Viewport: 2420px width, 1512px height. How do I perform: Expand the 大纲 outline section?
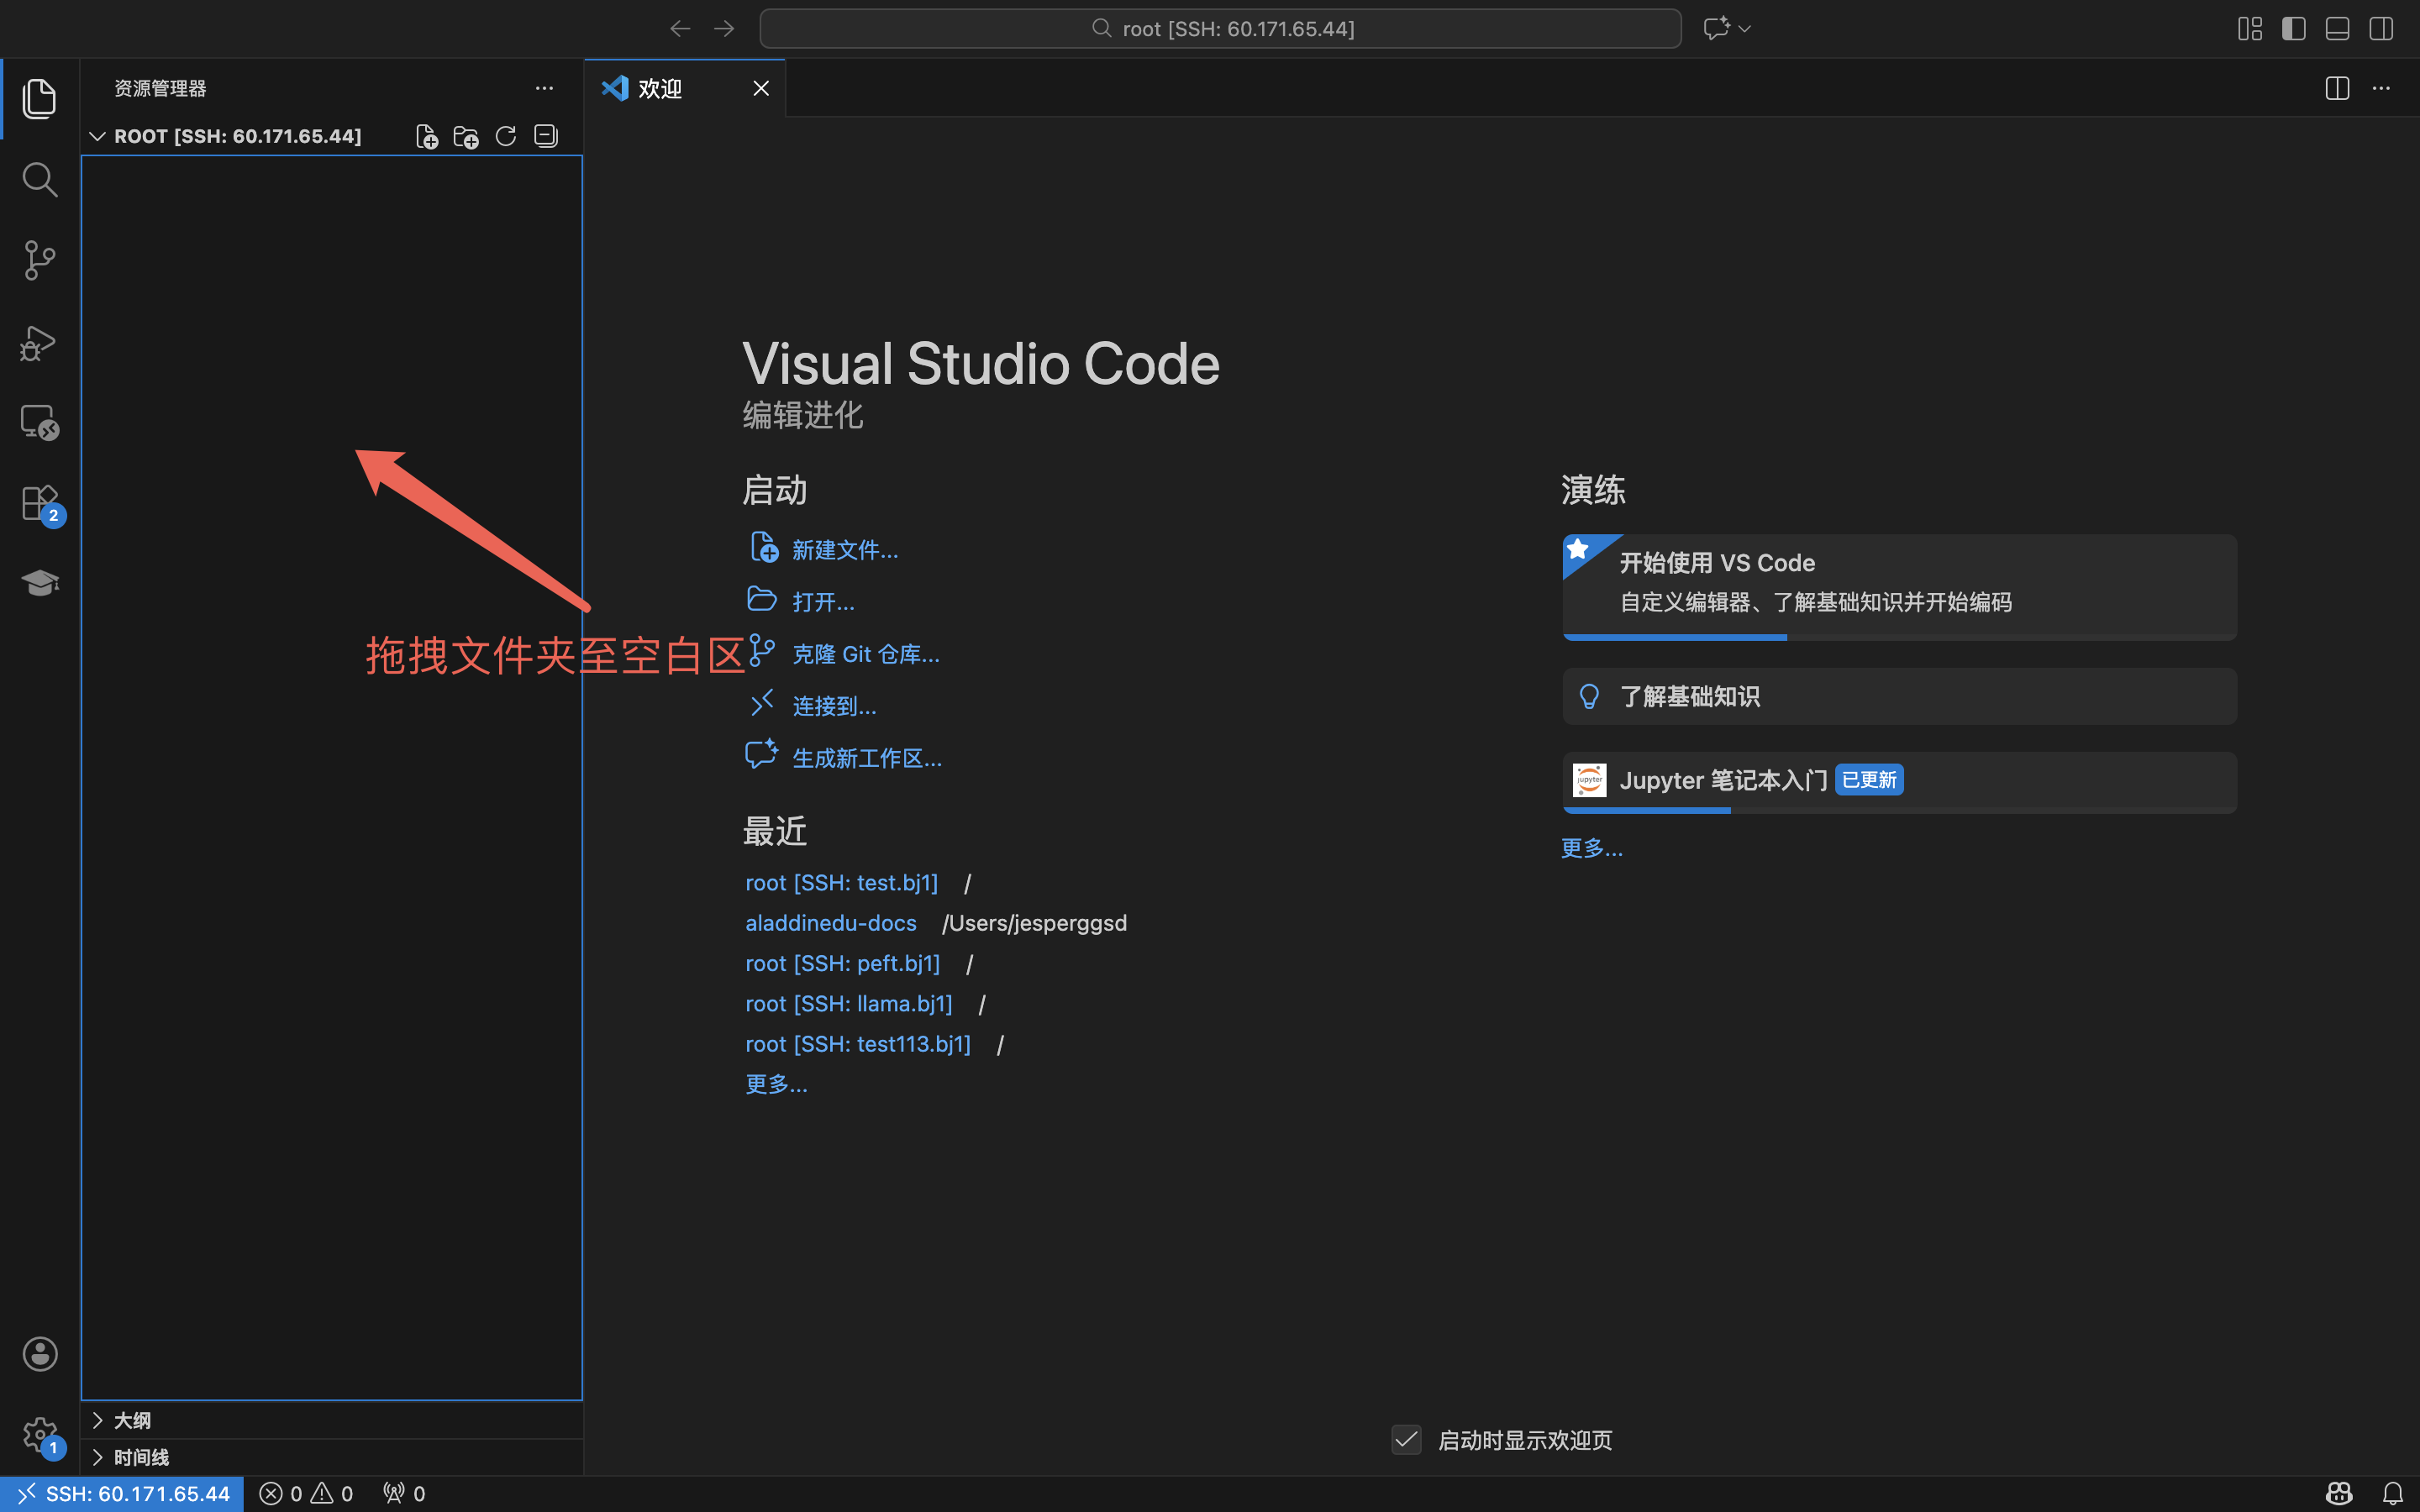(132, 1420)
